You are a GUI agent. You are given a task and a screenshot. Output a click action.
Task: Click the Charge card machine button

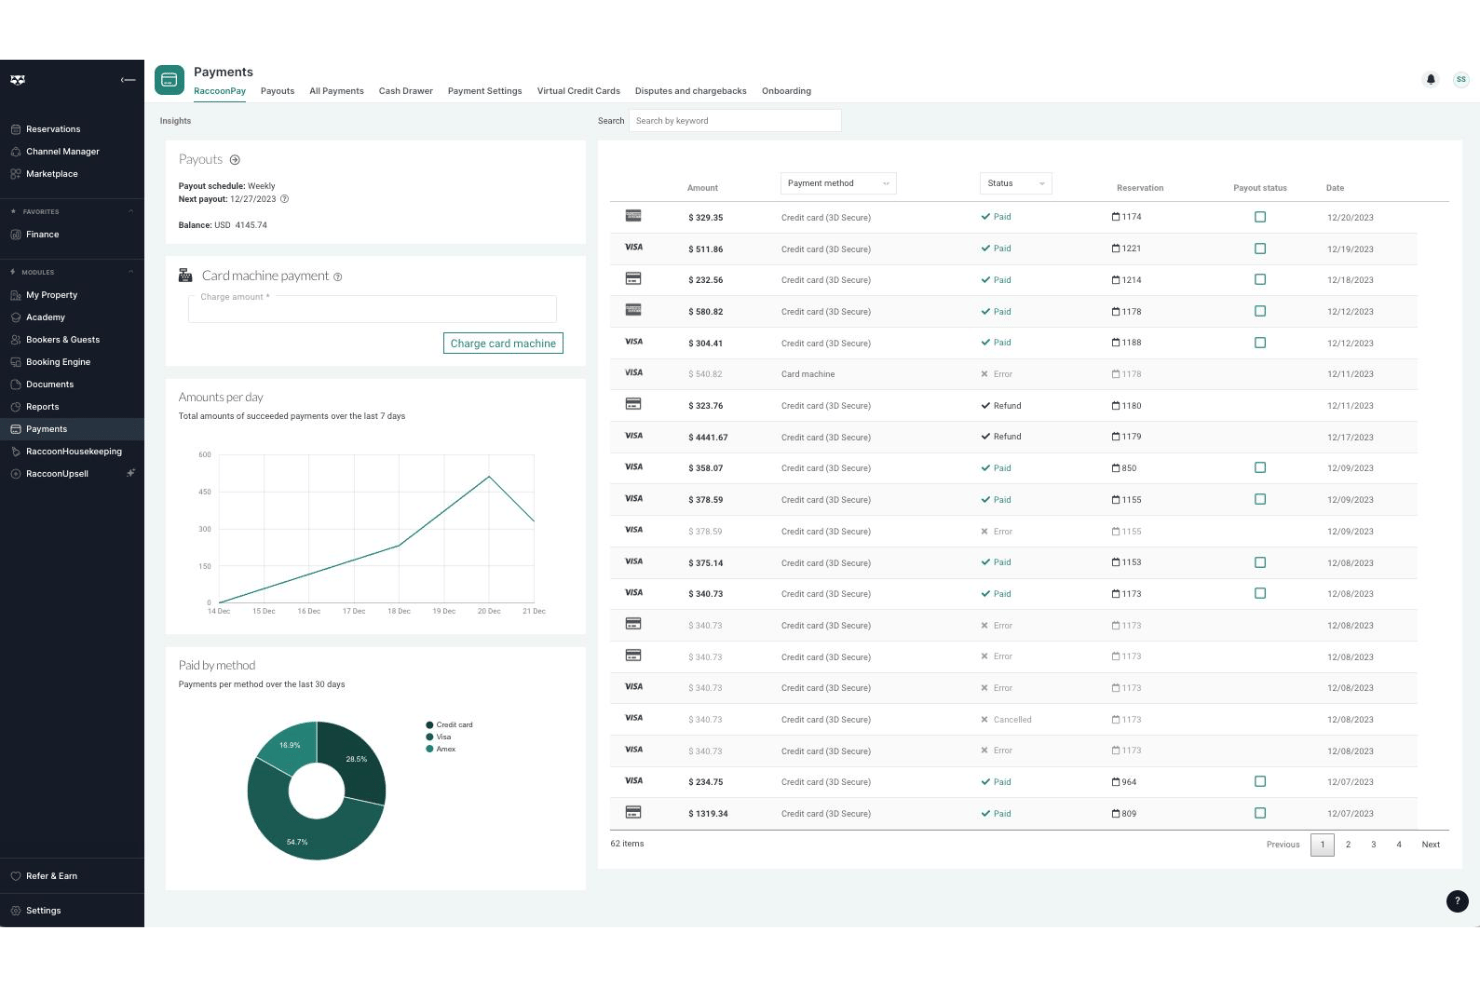pyautogui.click(x=503, y=343)
